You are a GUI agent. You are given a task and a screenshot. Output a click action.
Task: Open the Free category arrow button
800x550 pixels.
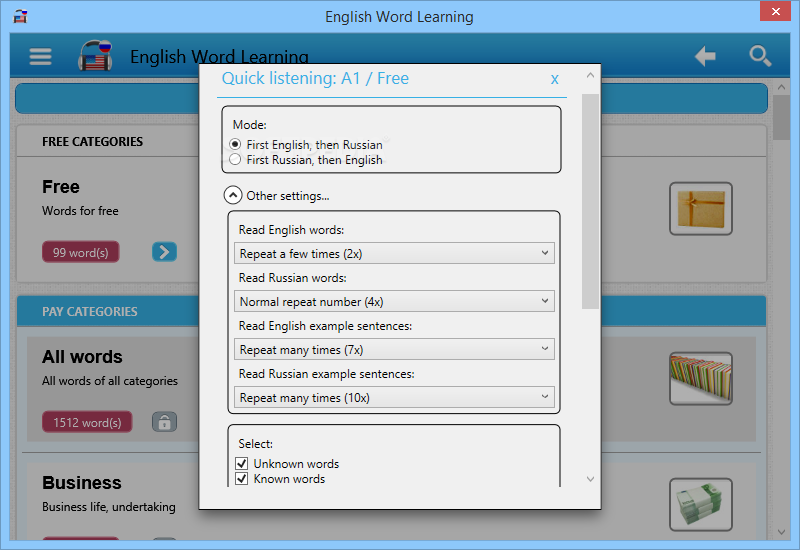(164, 252)
